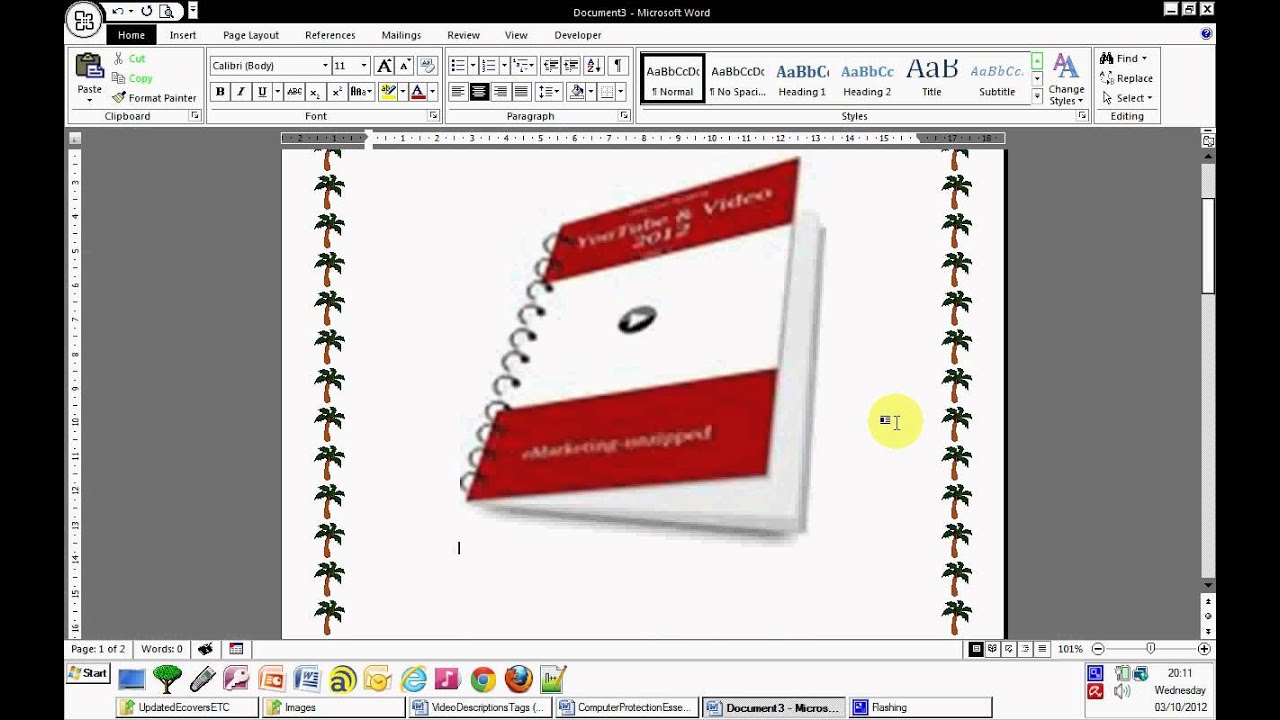The image size is (1280, 720).
Task: Apply Superscript formatting
Action: [337, 92]
